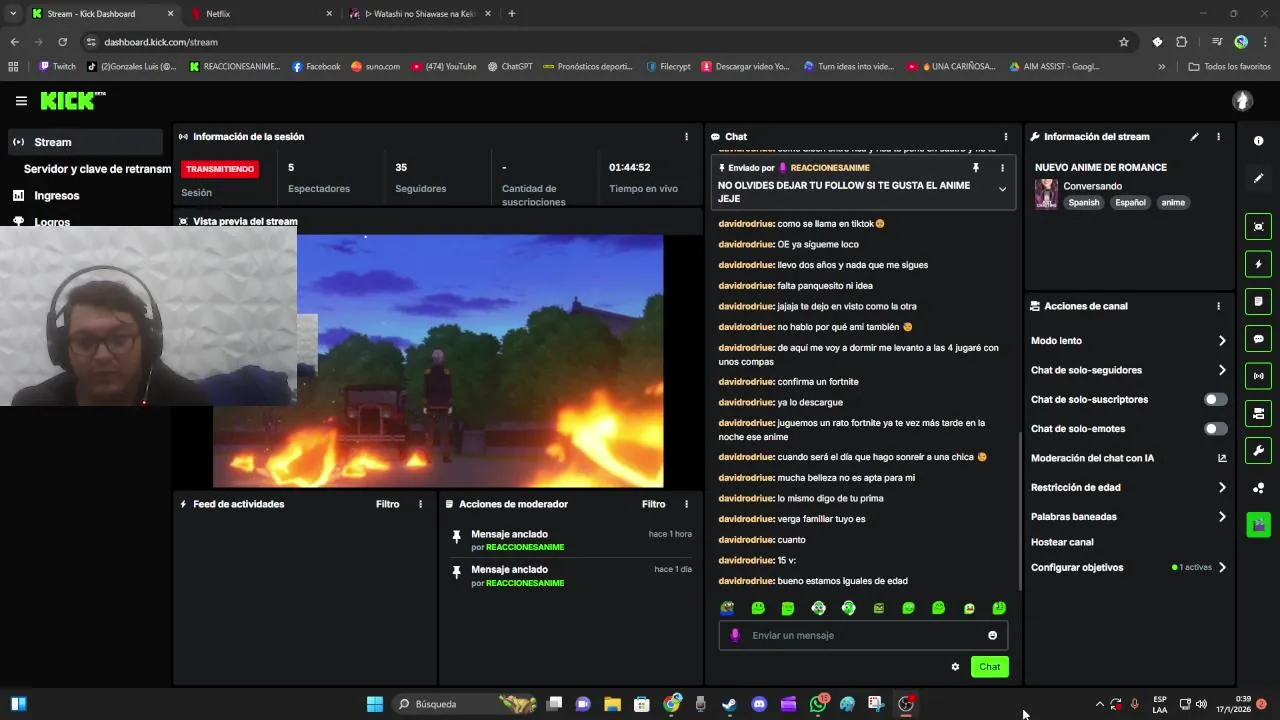Click the pin icon on pinned chat message
Image resolution: width=1280 pixels, height=720 pixels.
[x=976, y=168]
